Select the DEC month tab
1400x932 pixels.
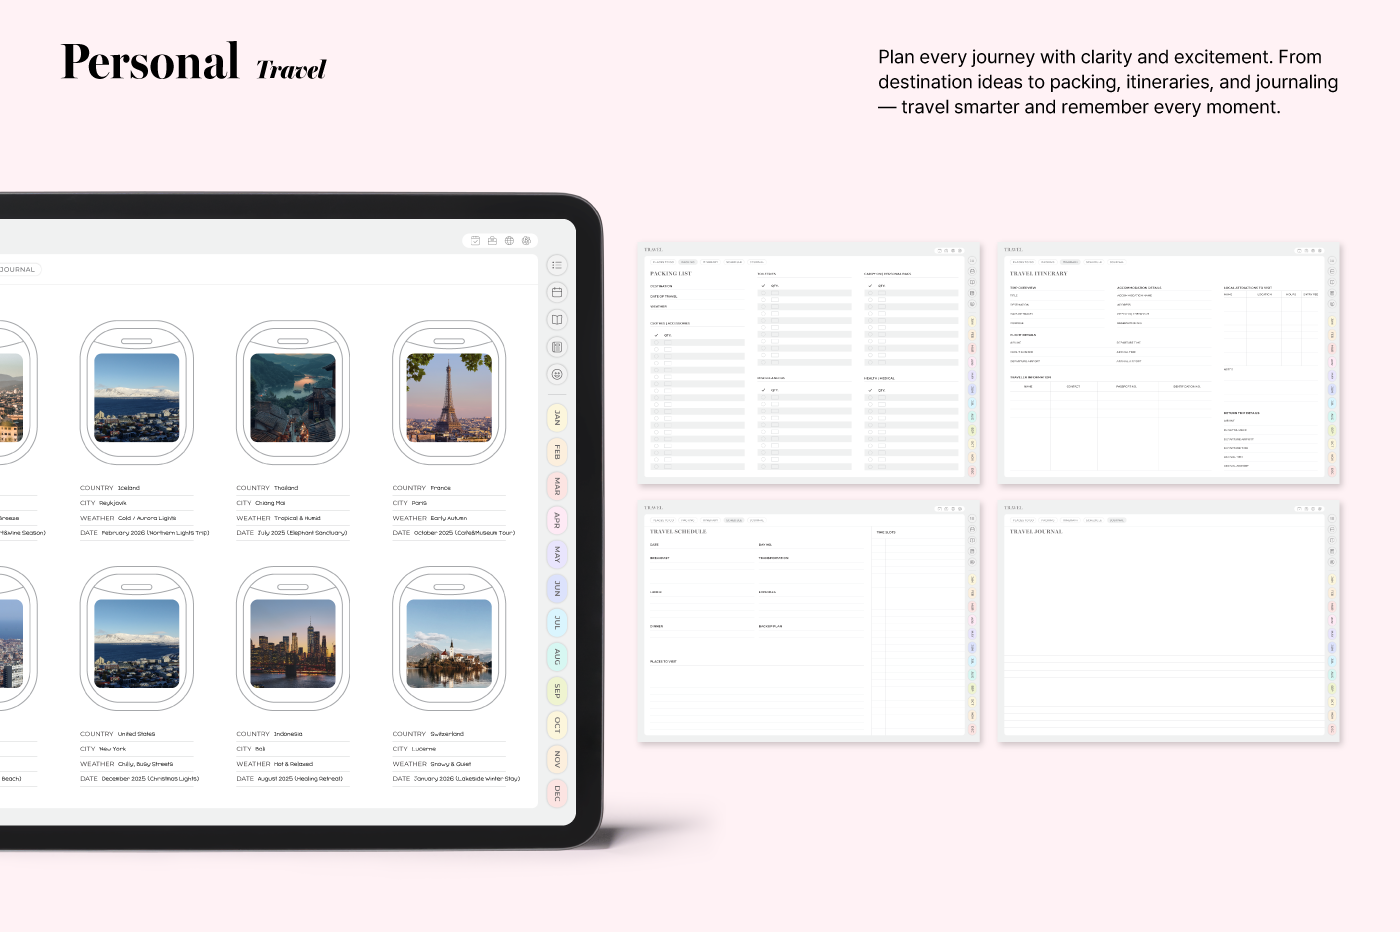(x=557, y=793)
